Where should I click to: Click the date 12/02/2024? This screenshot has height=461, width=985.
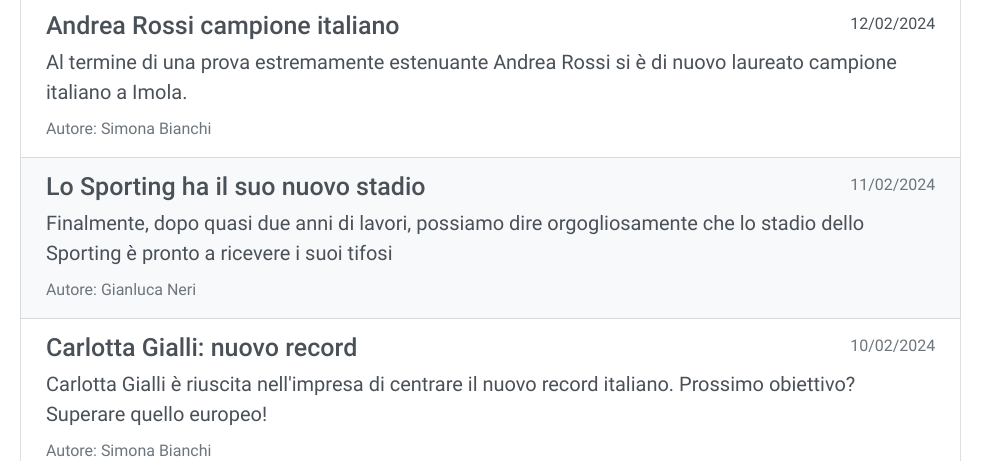click(892, 24)
